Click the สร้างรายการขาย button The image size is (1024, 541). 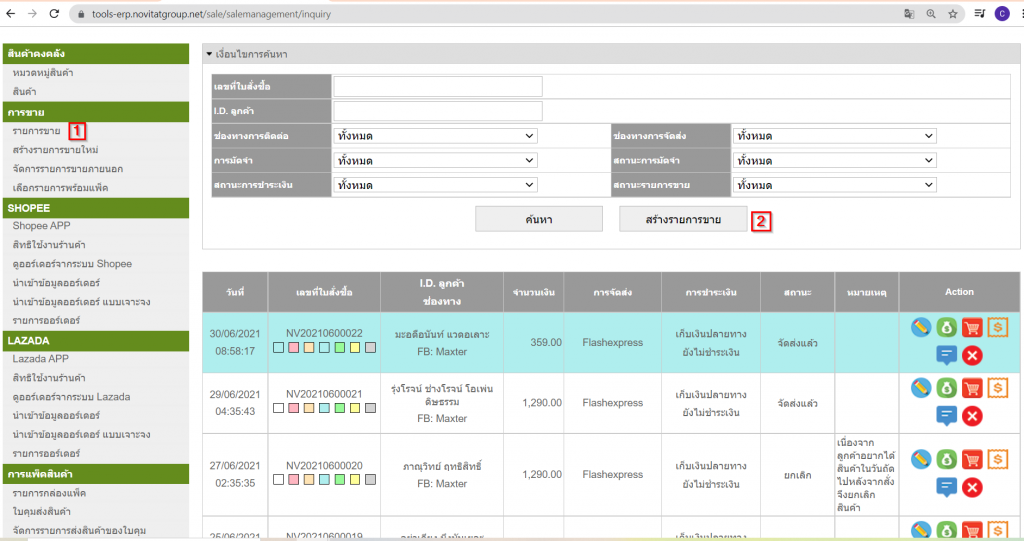click(683, 219)
